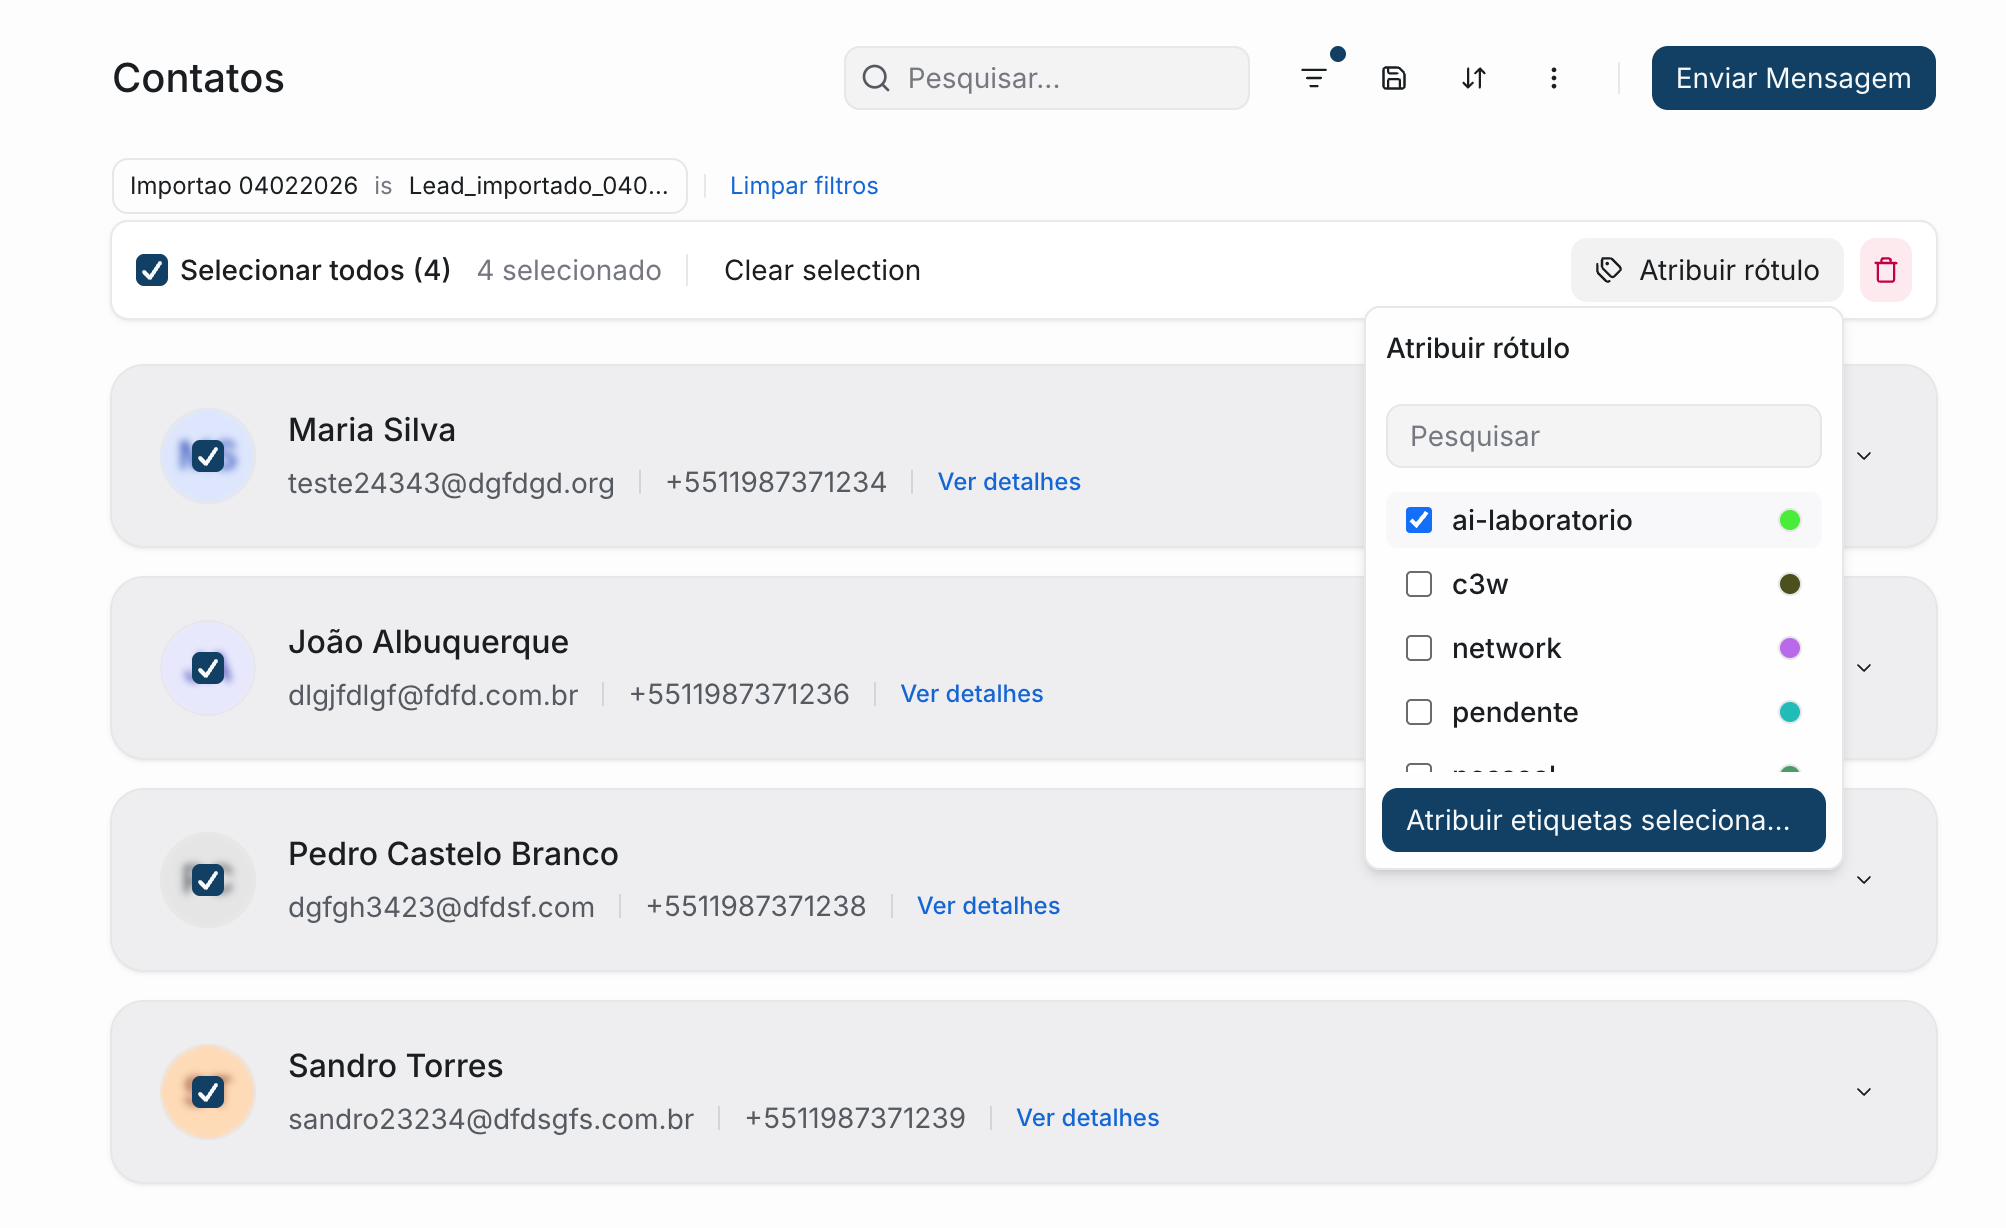Uncheck the ai-laboratorio label

[1418, 520]
